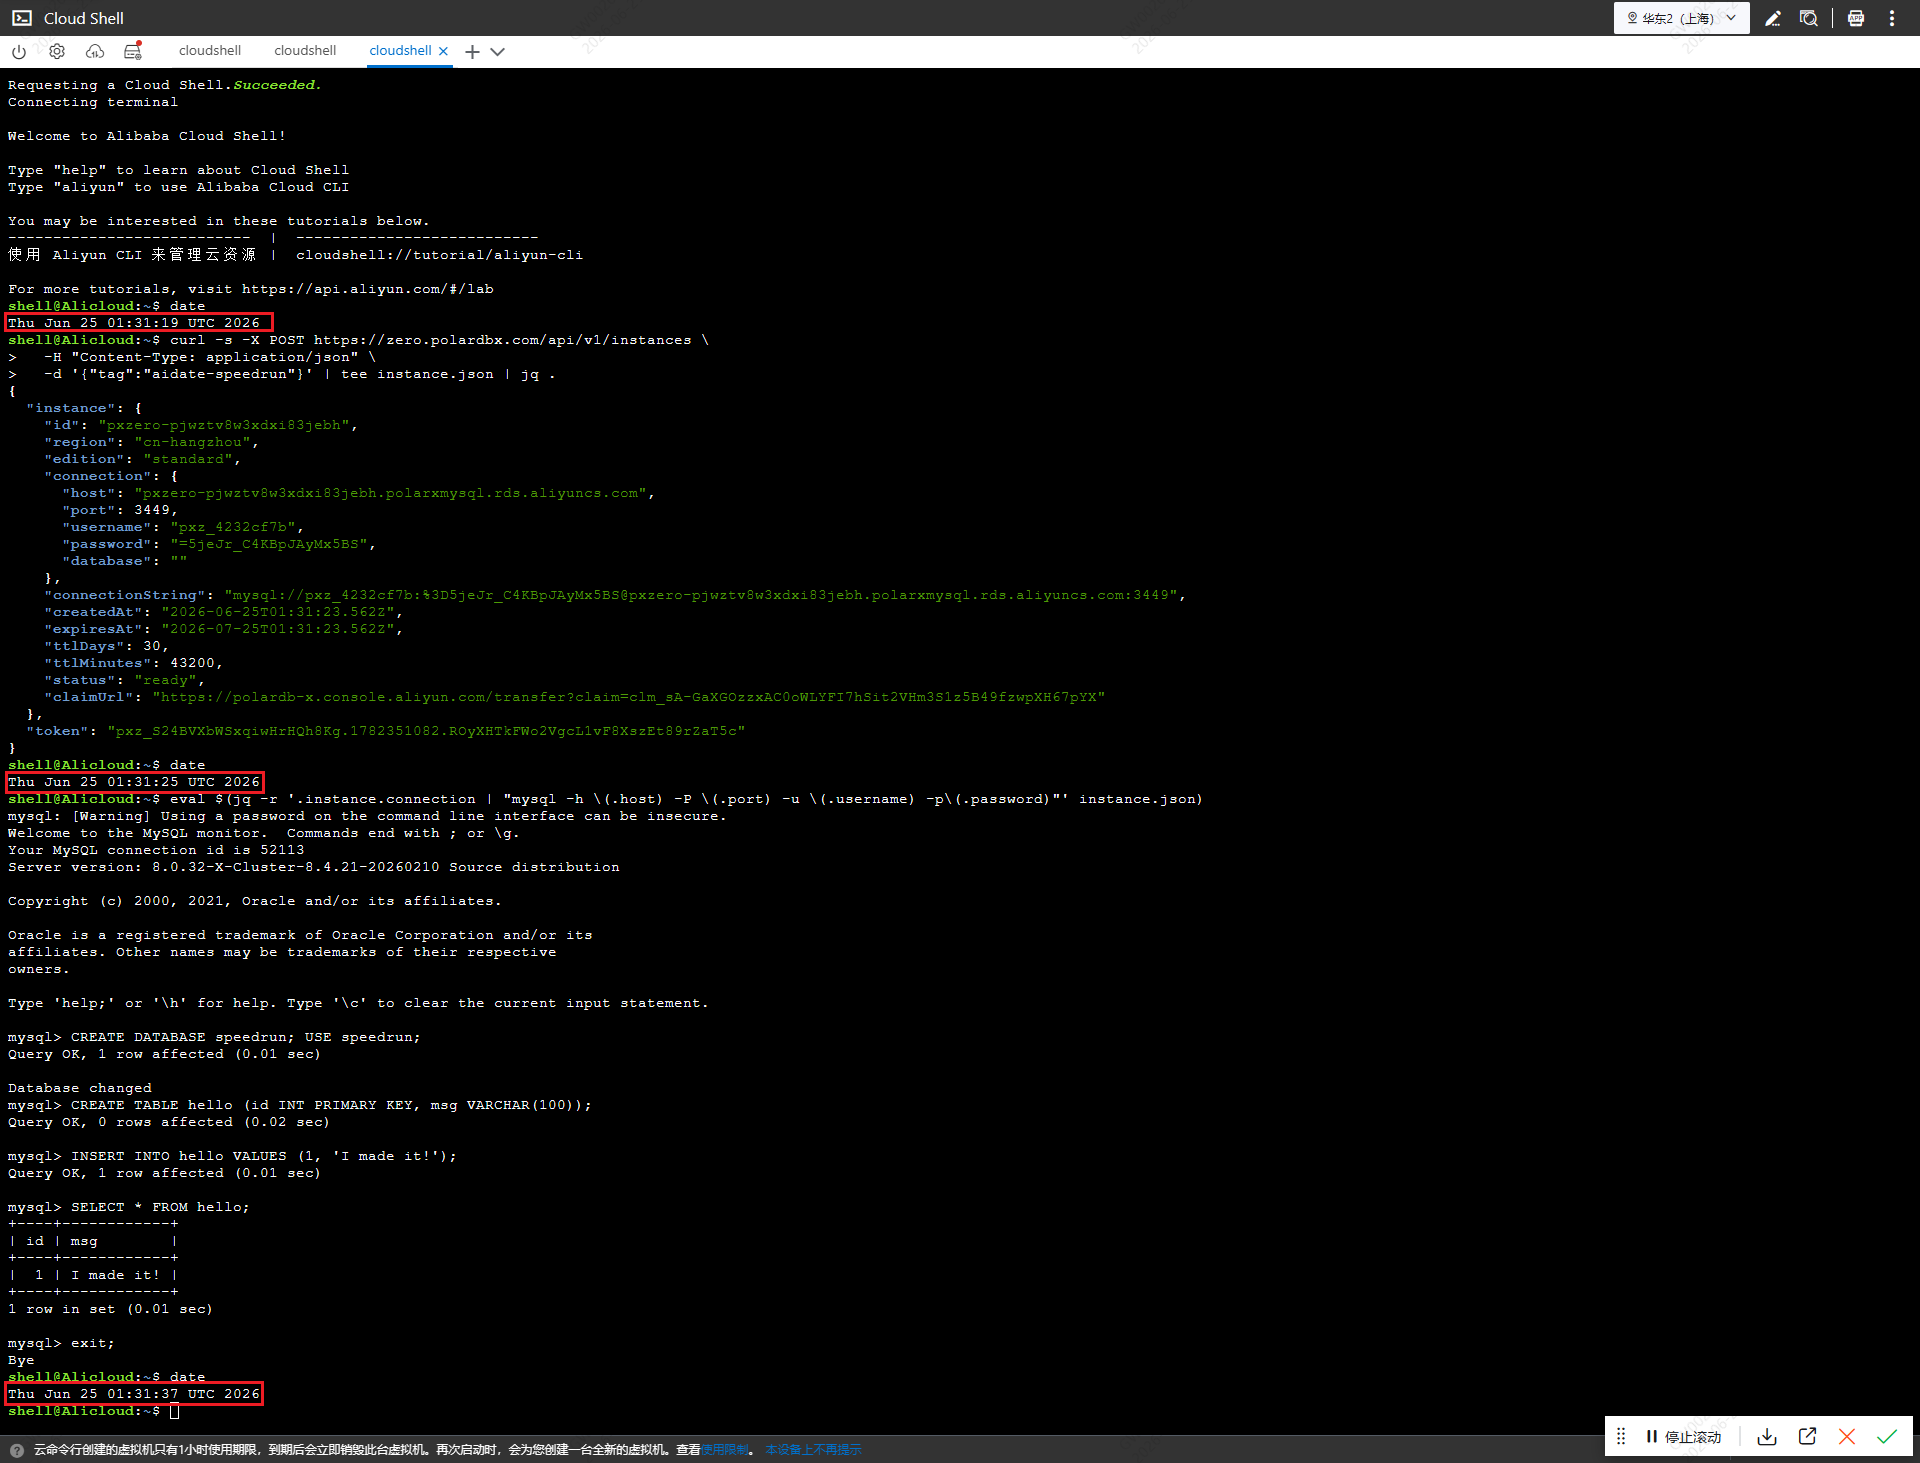This screenshot has width=1920, height=1463.
Task: Click the claimUrl polardb-x console URL
Action: tap(628, 697)
